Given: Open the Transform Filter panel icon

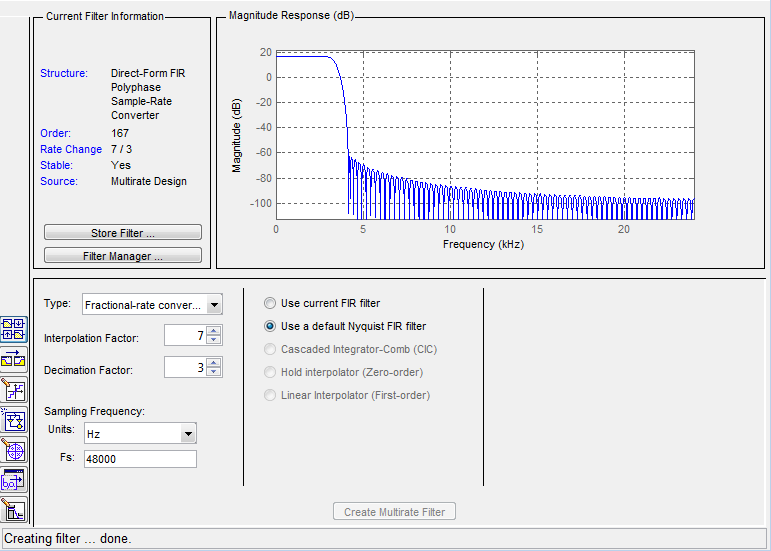Looking at the screenshot, I should (13, 360).
